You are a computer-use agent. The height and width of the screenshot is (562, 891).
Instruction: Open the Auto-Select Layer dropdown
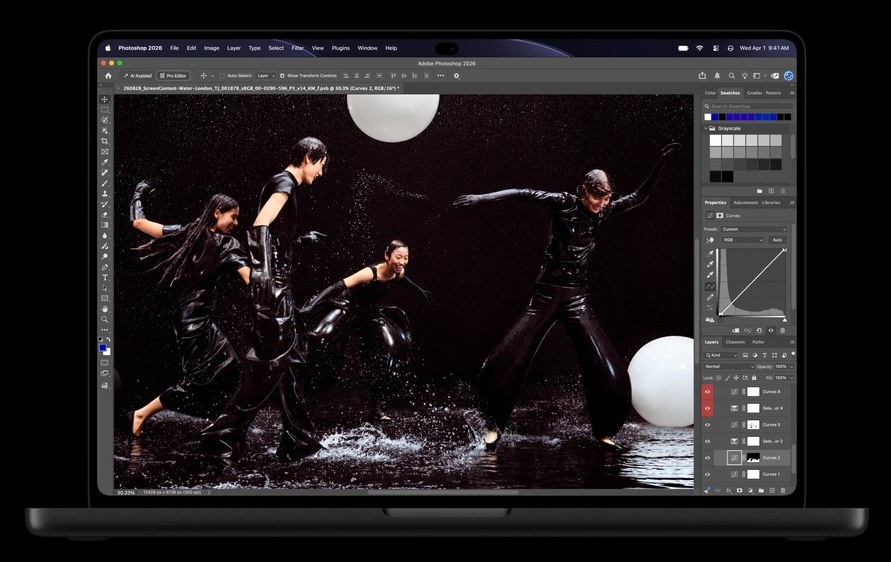265,76
